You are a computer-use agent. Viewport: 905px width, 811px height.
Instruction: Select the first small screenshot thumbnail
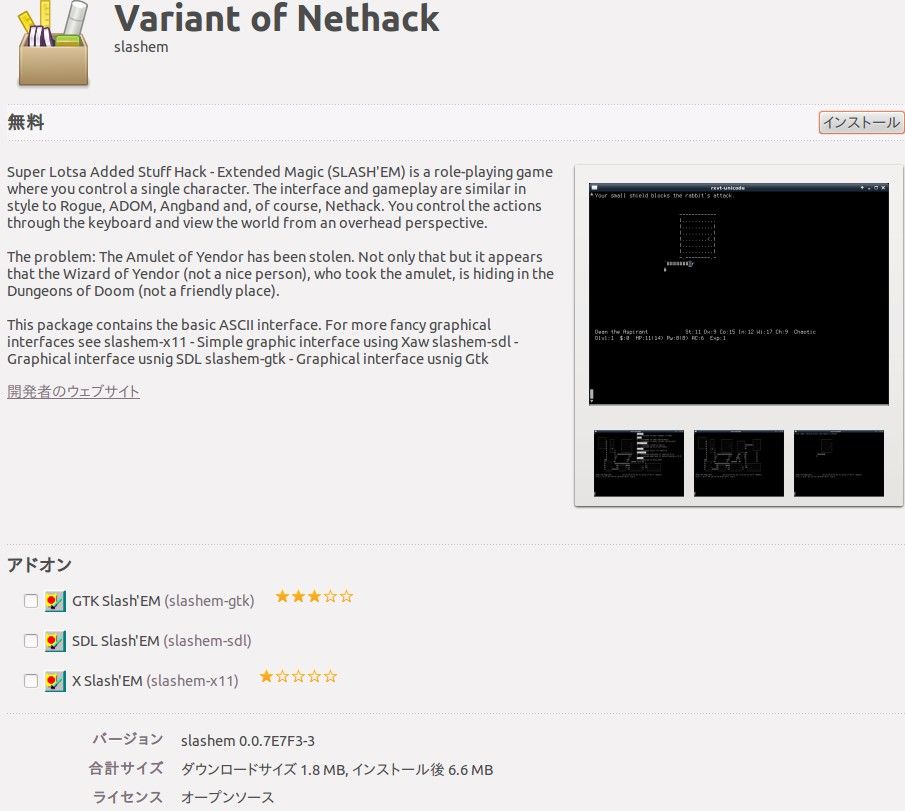point(638,463)
